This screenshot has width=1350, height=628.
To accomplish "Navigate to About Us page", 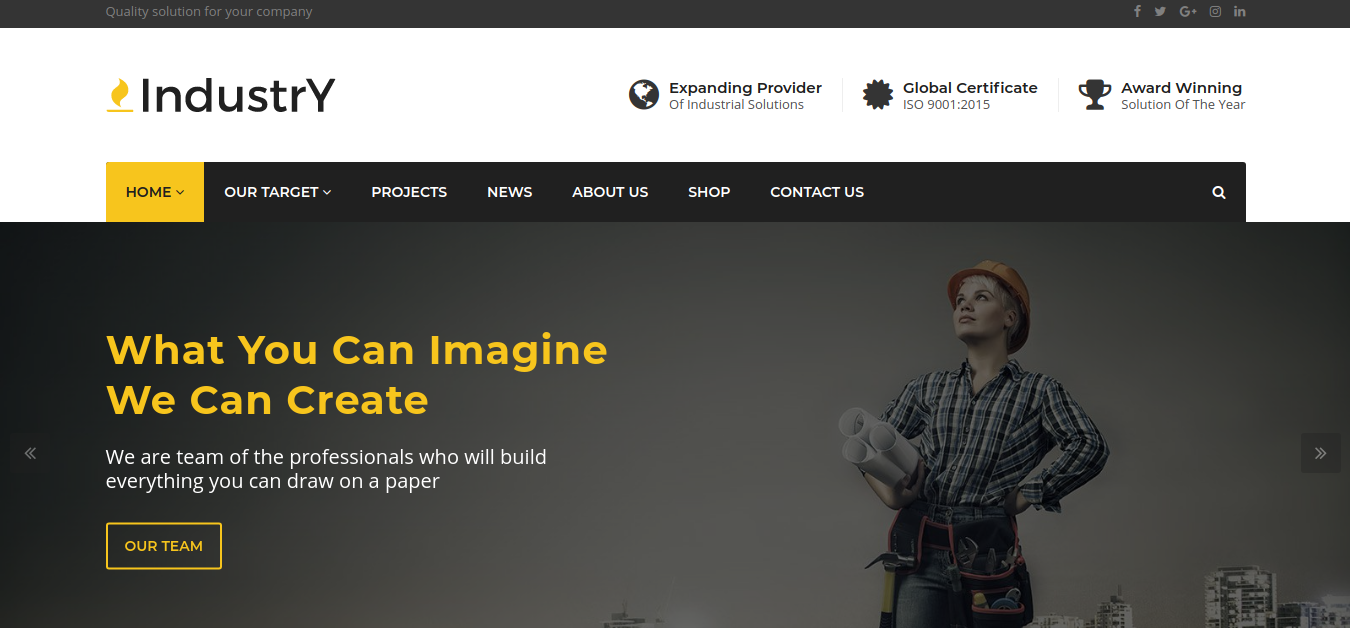I will (610, 192).
